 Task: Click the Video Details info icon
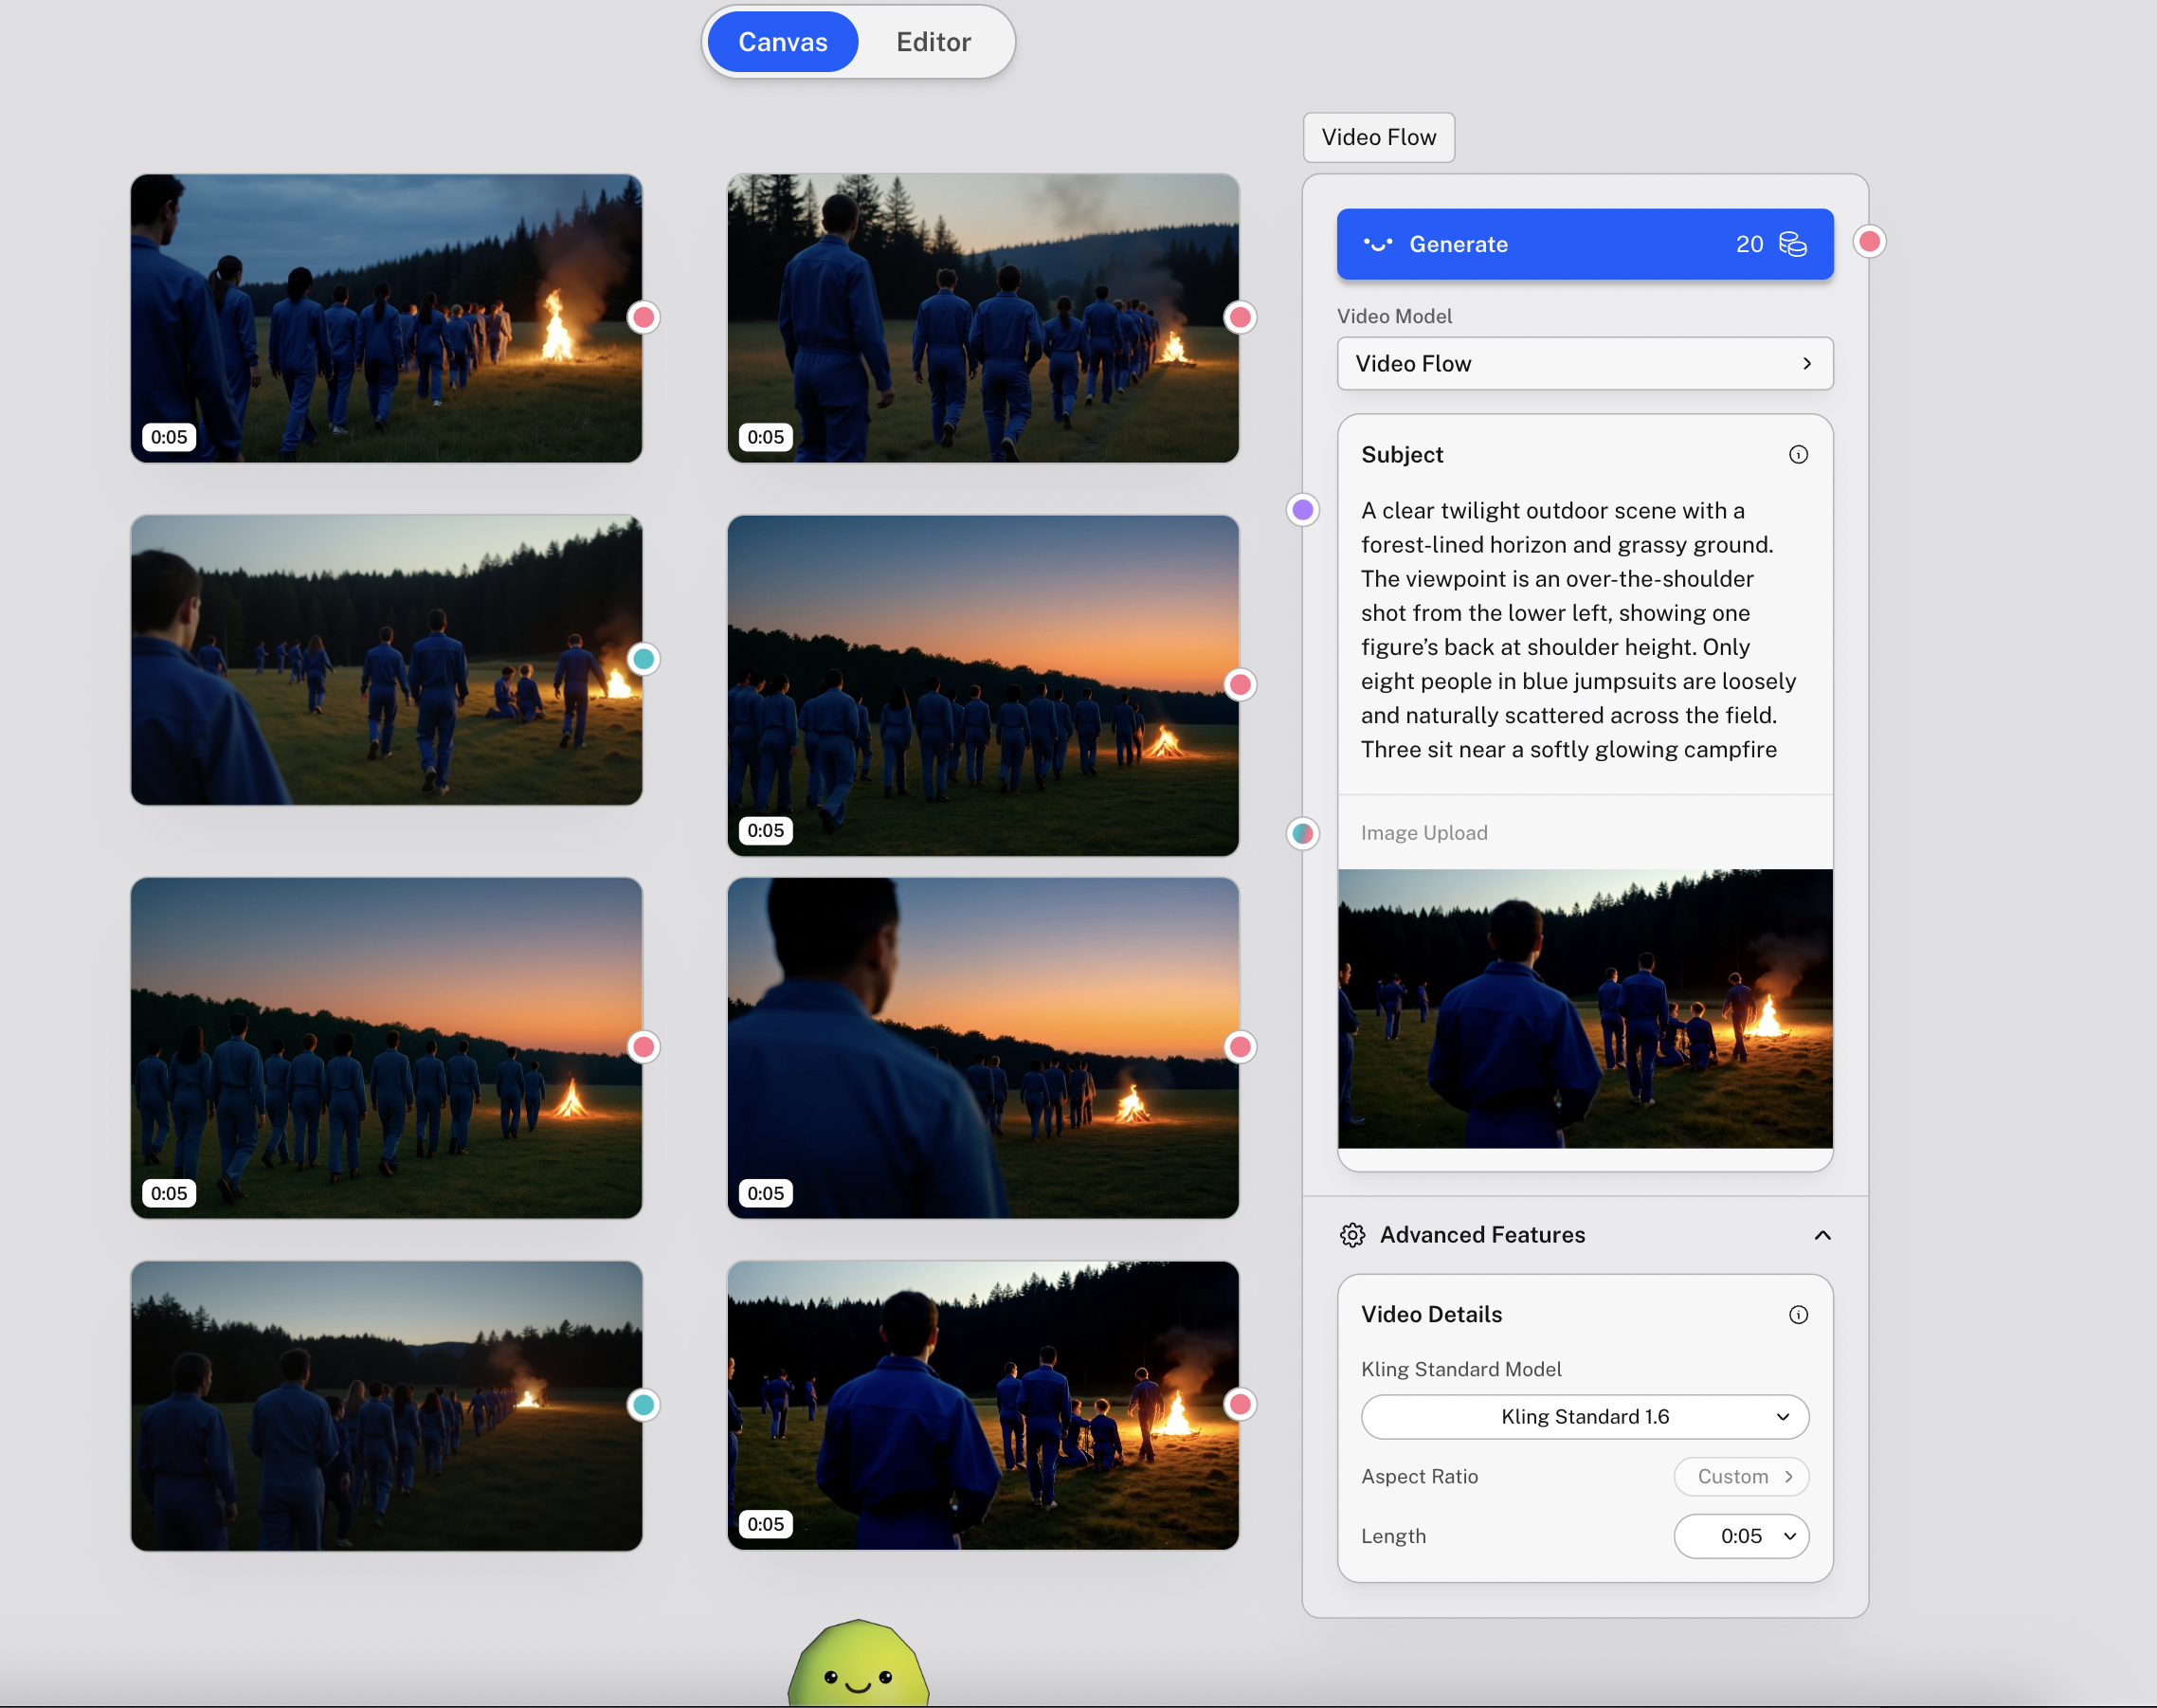[x=1797, y=1315]
